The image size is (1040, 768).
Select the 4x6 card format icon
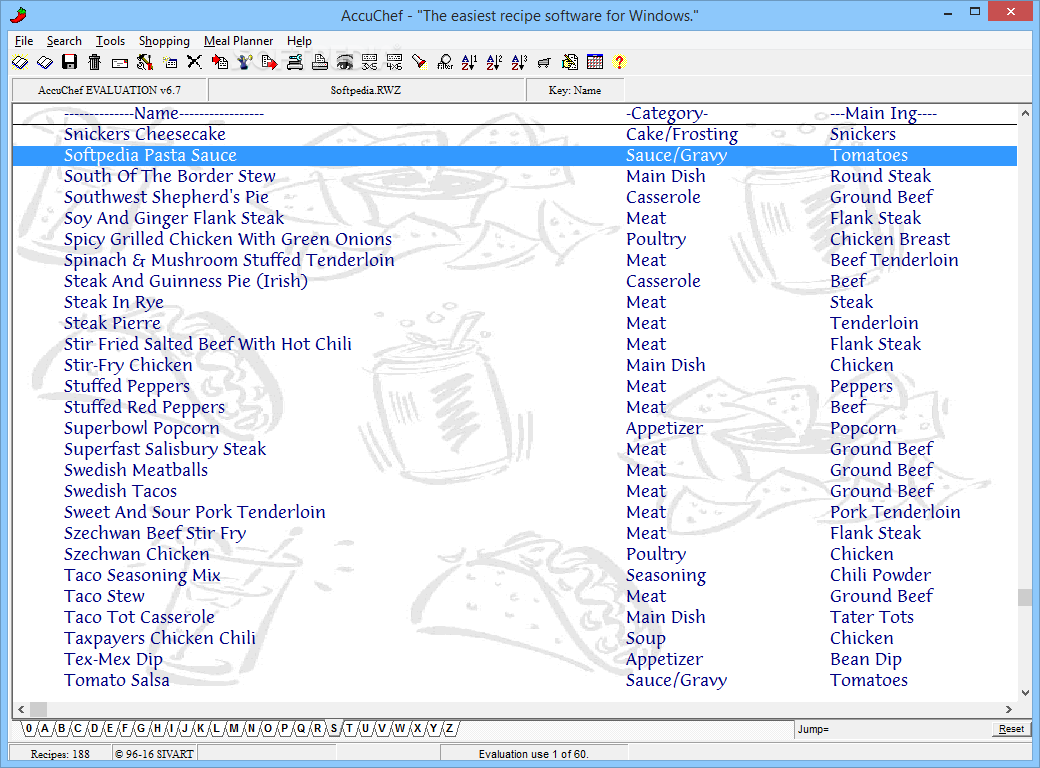(x=395, y=62)
